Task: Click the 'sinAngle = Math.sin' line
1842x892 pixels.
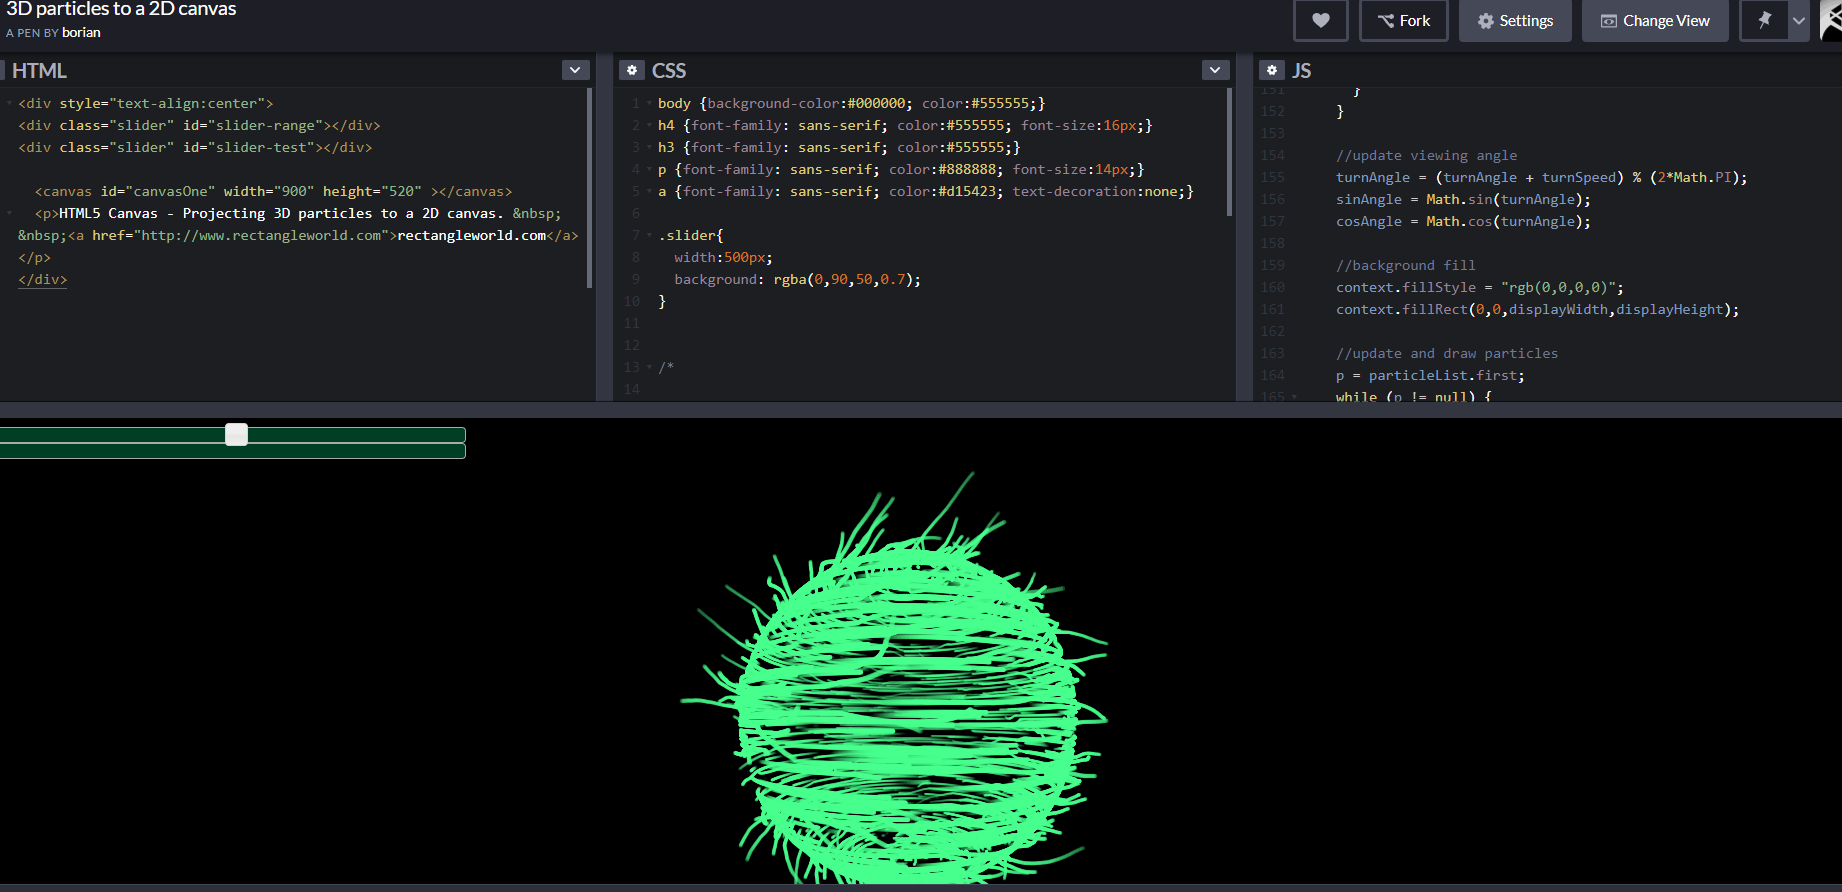Action: (1463, 199)
